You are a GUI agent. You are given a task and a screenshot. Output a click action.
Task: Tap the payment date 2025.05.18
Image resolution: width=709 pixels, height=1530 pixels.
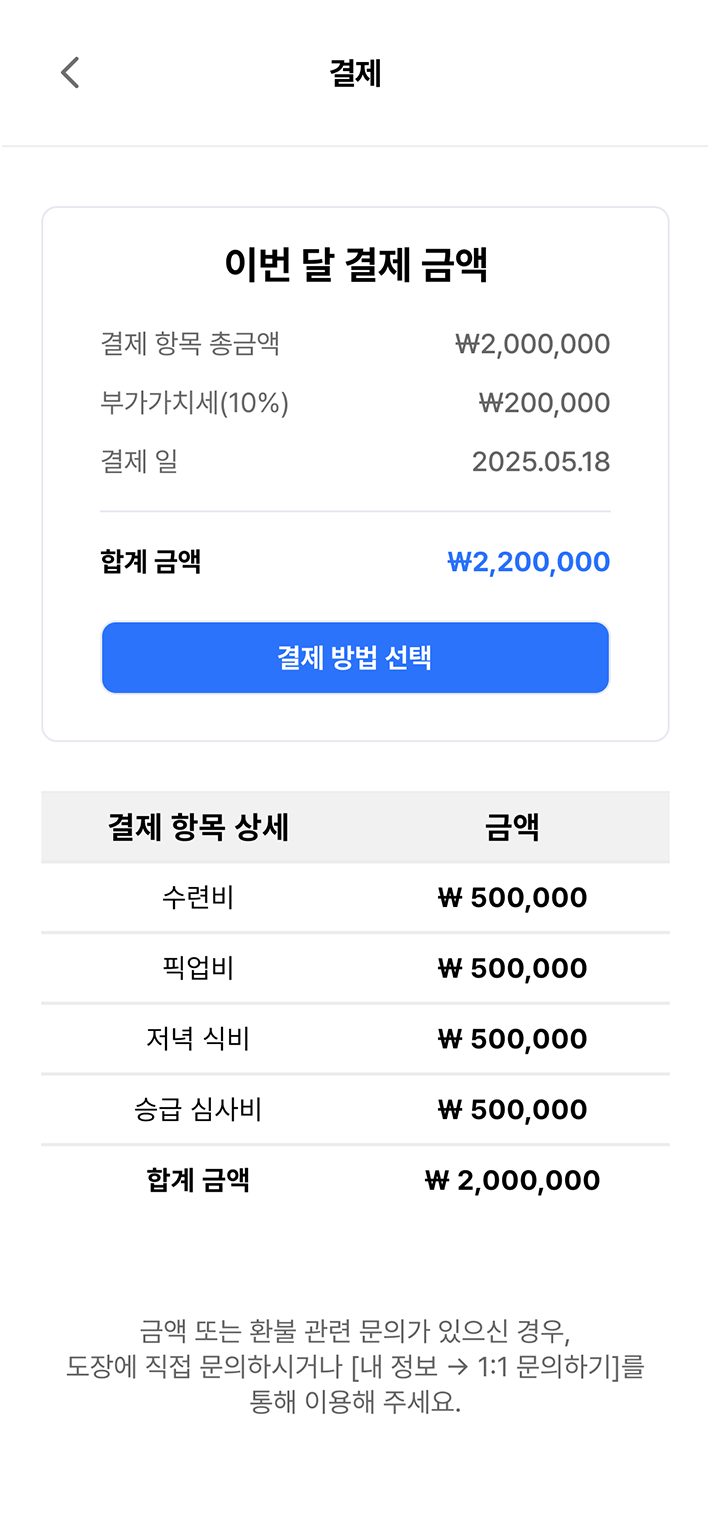pyautogui.click(x=540, y=462)
